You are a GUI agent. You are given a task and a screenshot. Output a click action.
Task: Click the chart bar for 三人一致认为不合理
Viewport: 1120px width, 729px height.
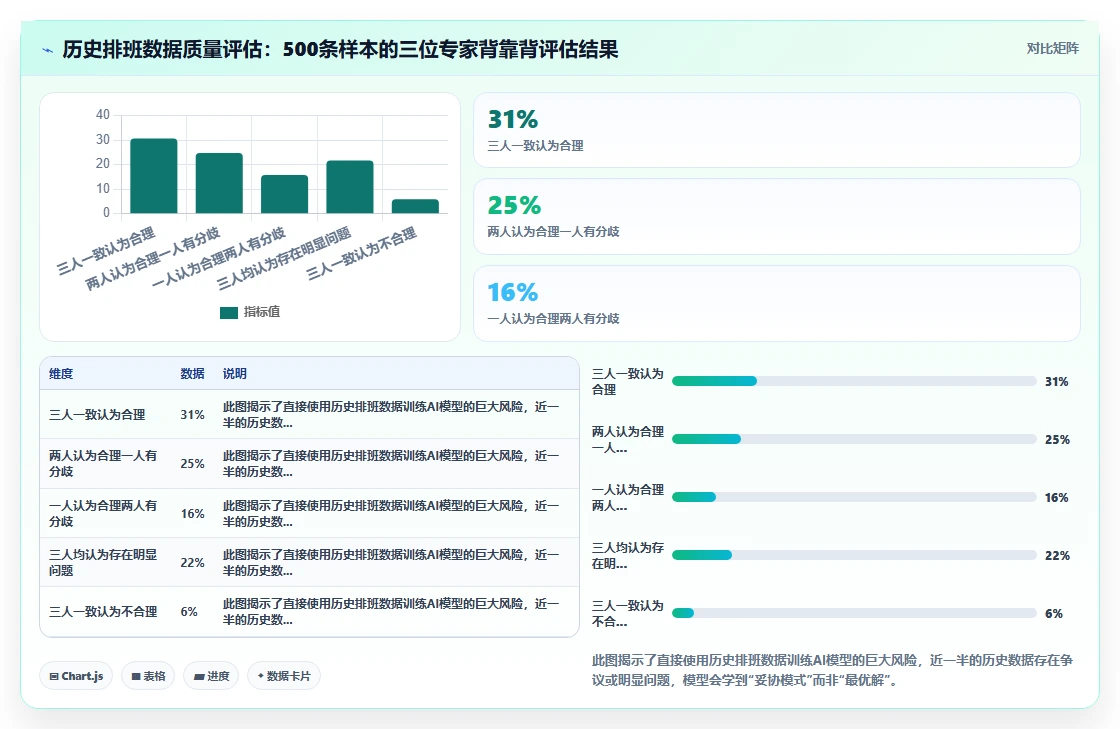click(415, 206)
